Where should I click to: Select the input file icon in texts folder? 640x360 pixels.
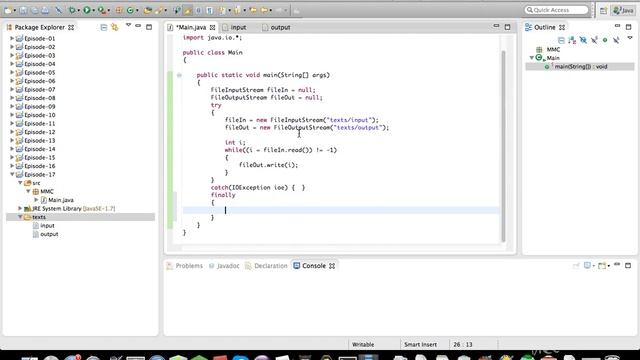coord(36,226)
